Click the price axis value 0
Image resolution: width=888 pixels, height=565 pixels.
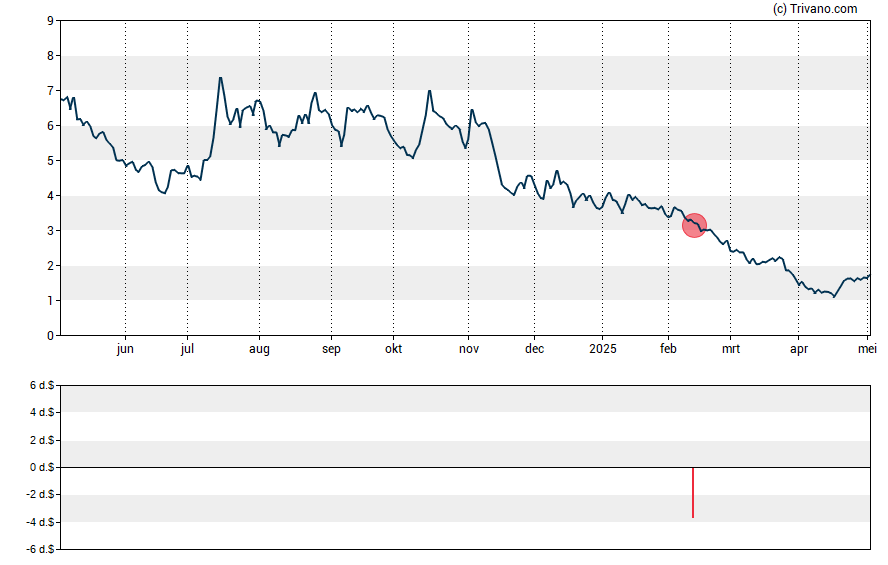click(x=51, y=336)
